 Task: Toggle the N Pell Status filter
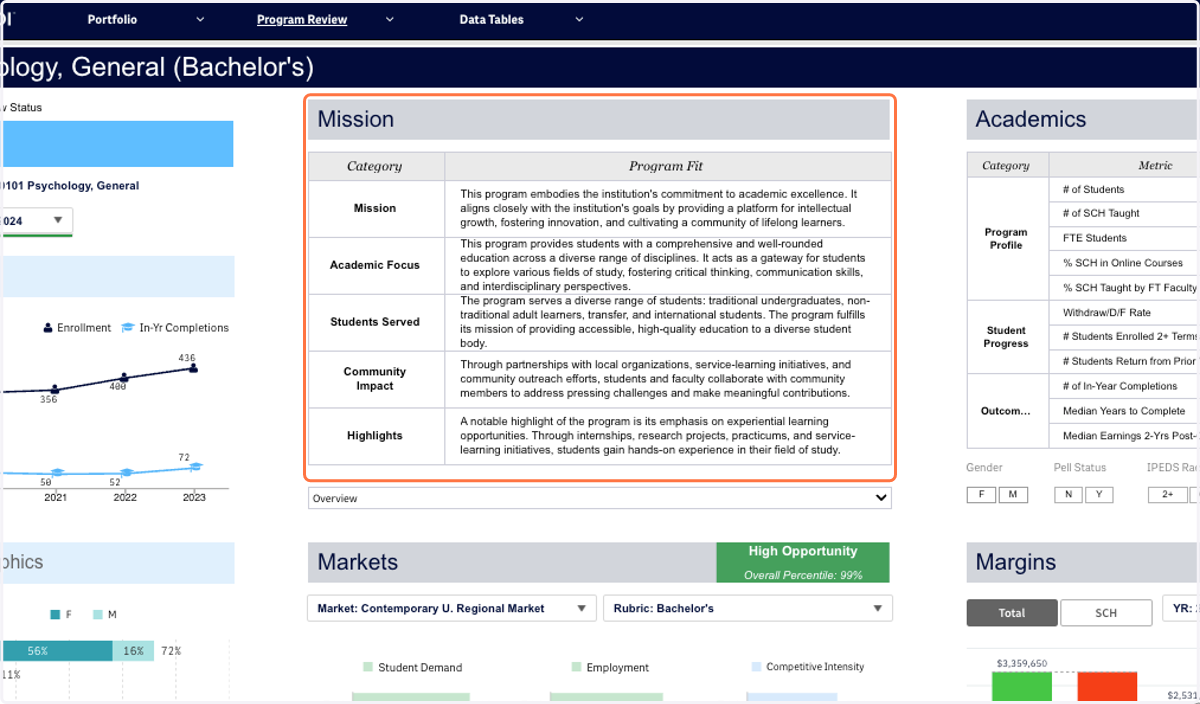[x=1068, y=495]
